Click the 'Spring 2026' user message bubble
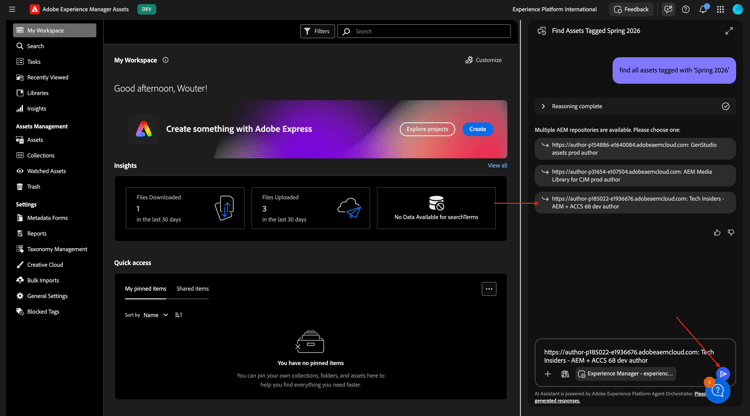Image resolution: width=750 pixels, height=416 pixels. point(674,70)
